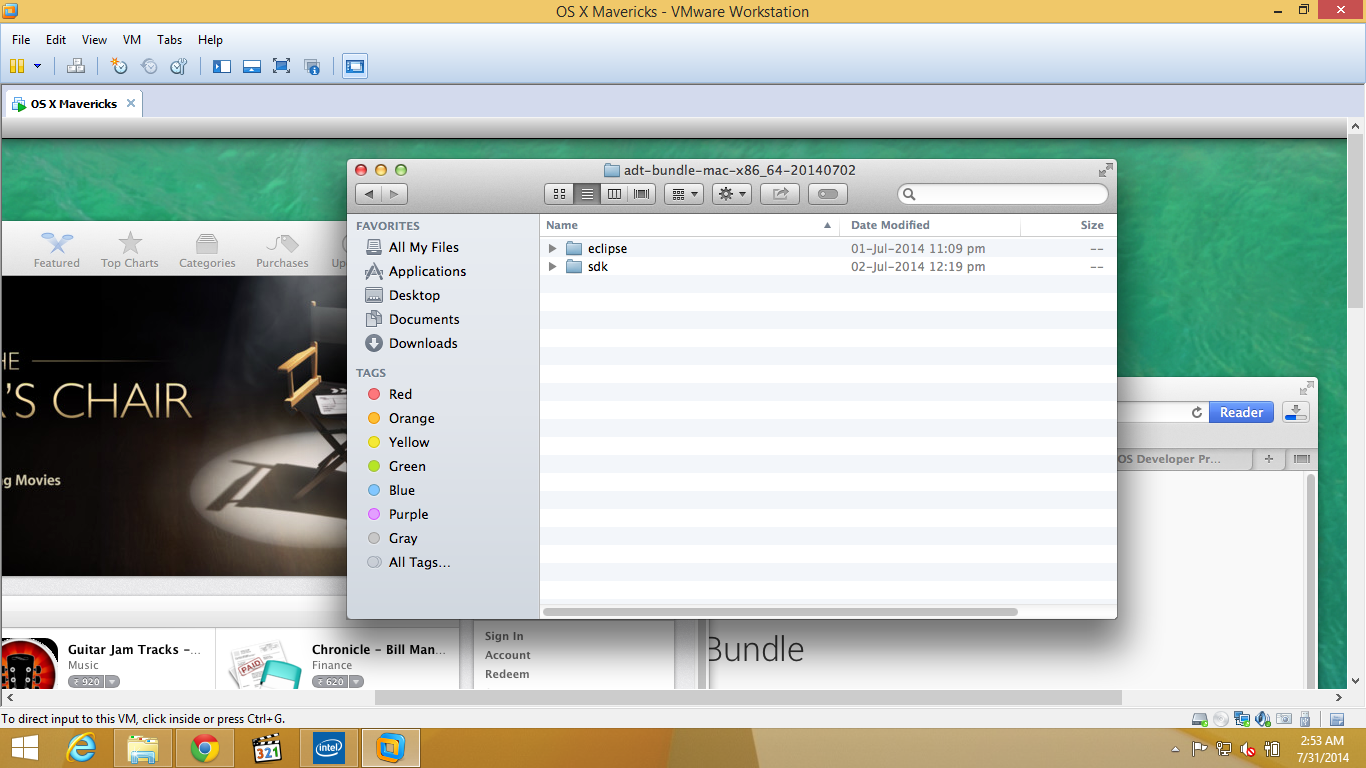Close the OS X Mavericks tab
Viewport: 1366px width, 768px height.
pyautogui.click(x=131, y=104)
